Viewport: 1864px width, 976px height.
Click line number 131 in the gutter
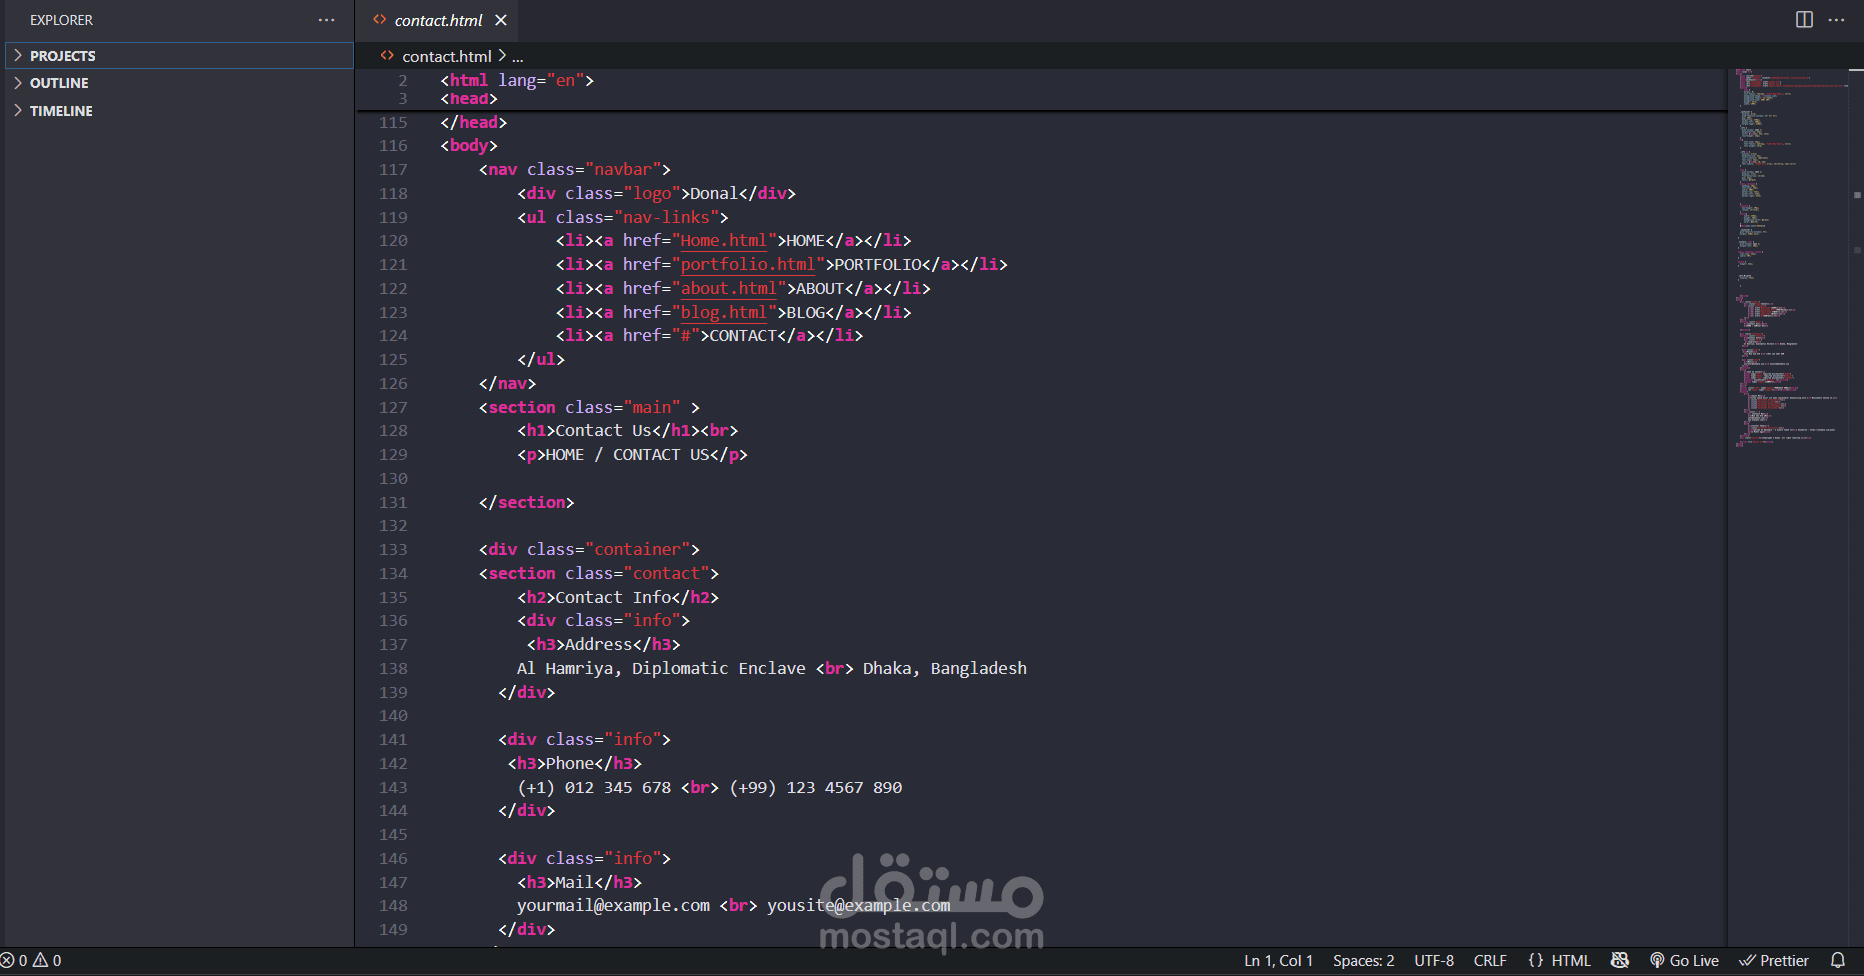pyautogui.click(x=393, y=502)
